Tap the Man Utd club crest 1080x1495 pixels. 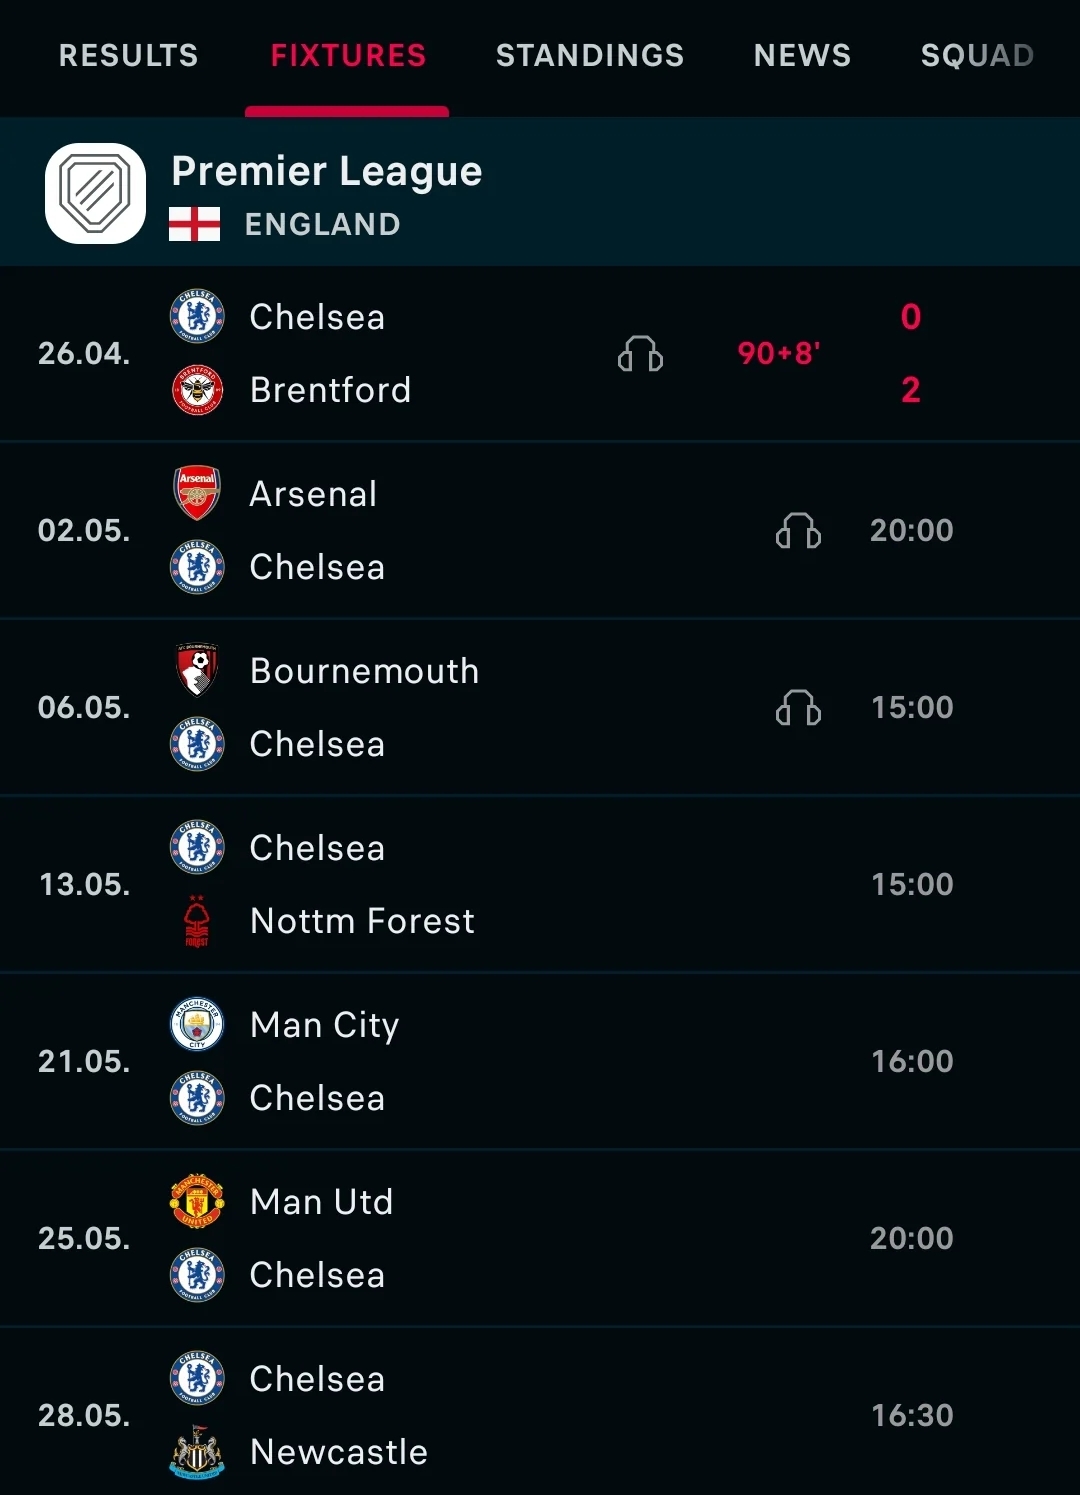click(x=197, y=1201)
